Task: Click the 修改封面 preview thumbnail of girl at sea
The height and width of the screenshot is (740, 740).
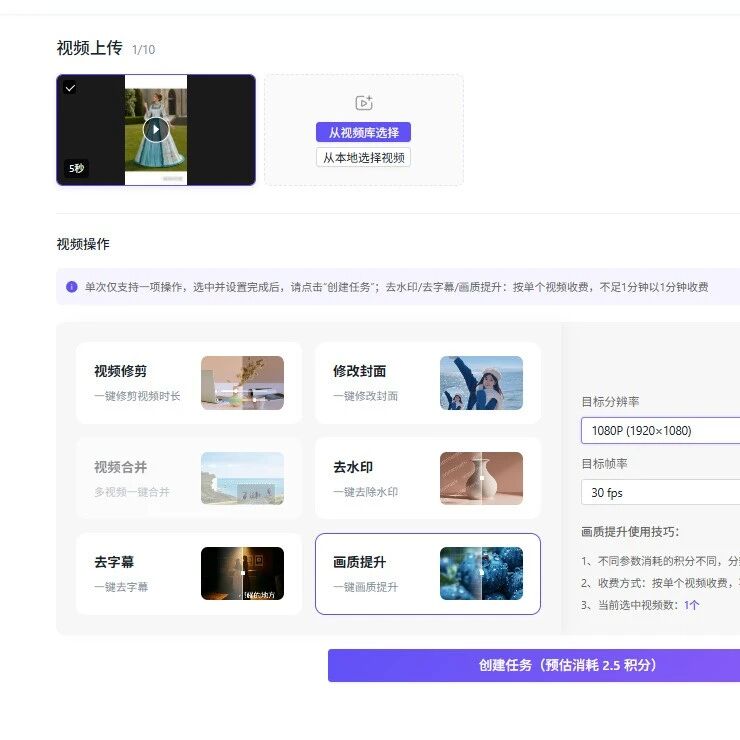Action: coord(481,383)
